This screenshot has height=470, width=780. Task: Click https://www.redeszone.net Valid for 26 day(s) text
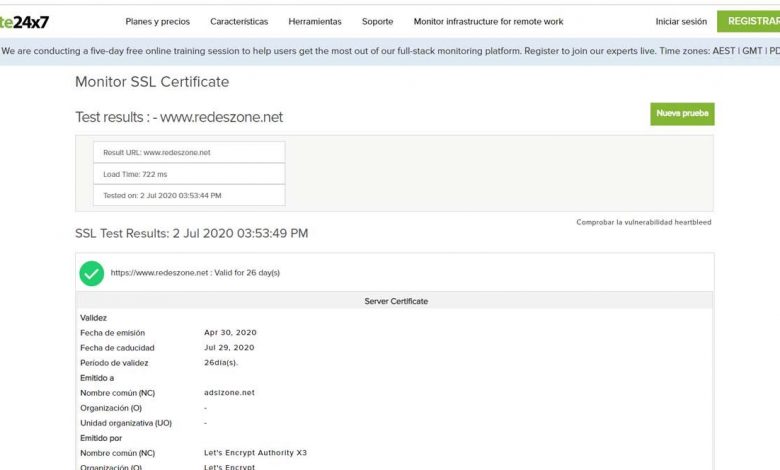click(195, 273)
